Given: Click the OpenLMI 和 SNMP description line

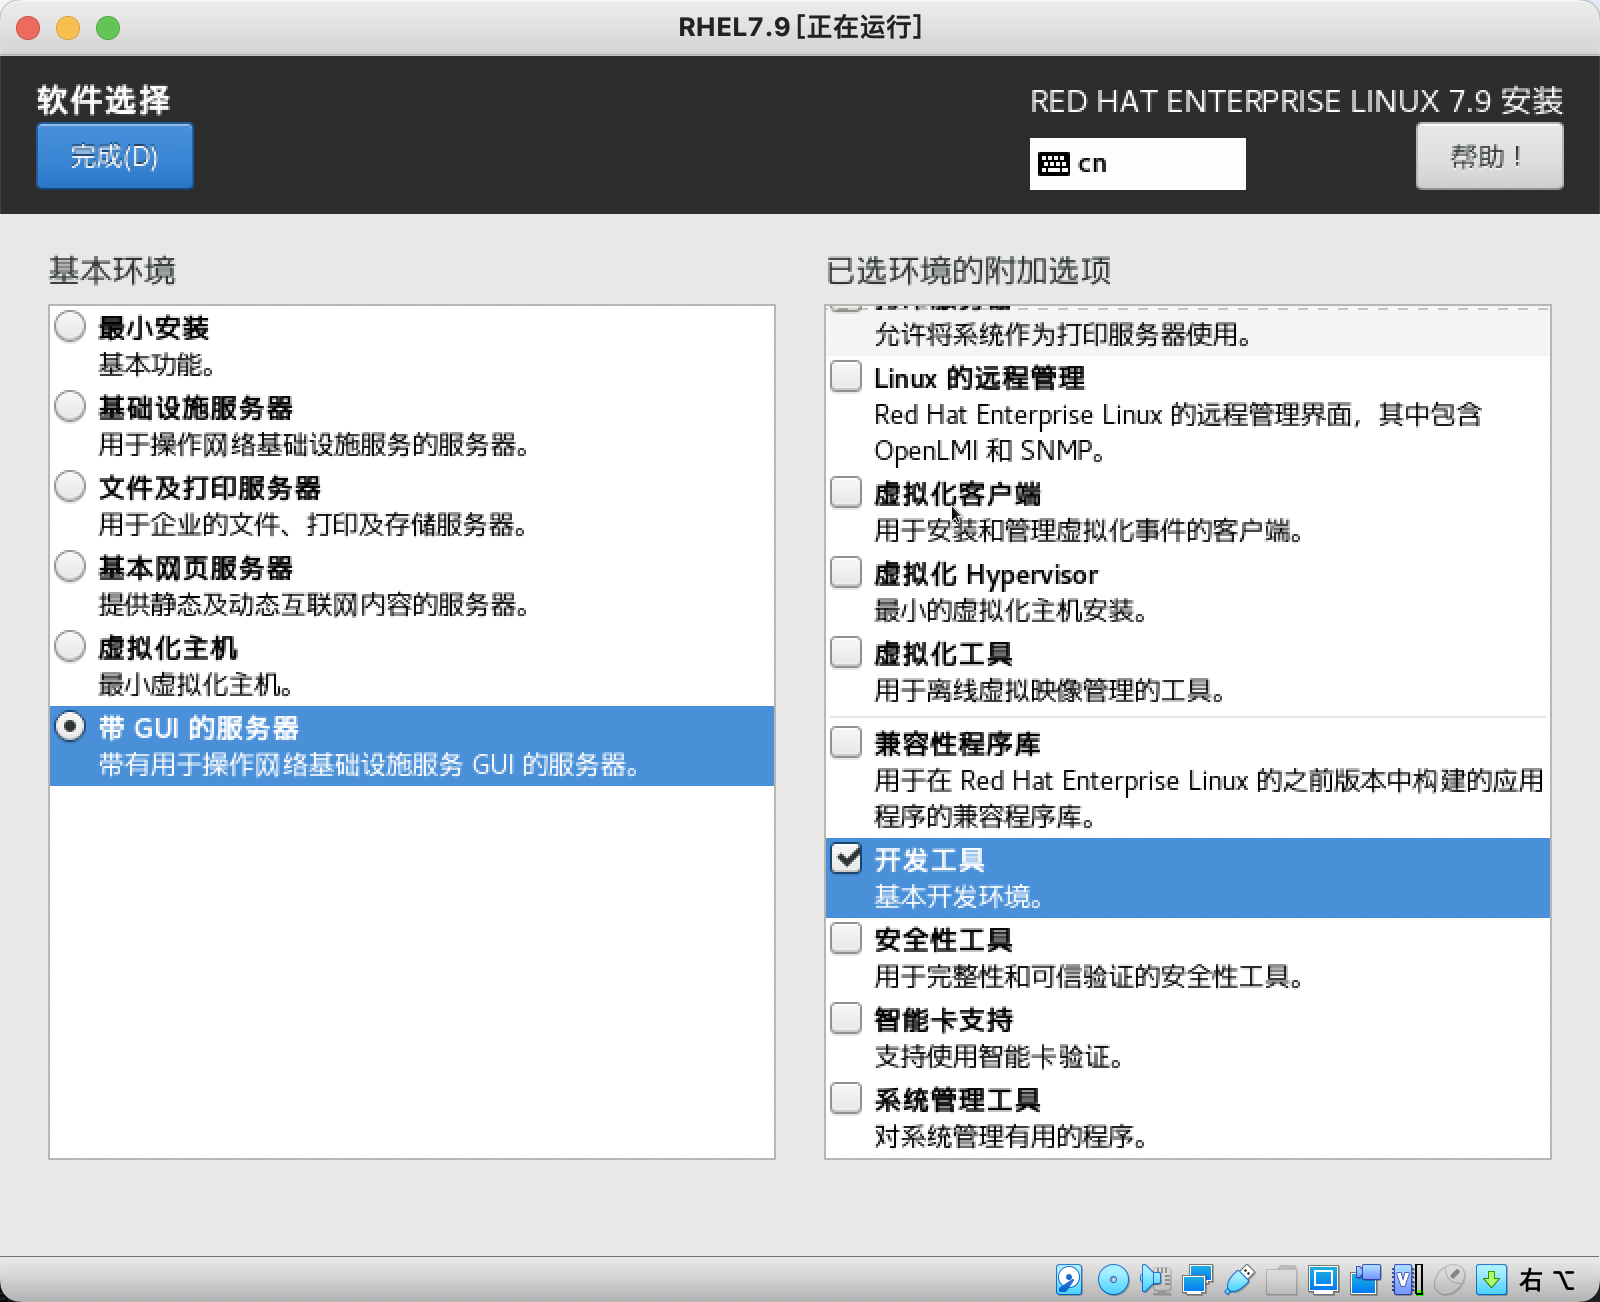Looking at the screenshot, I should [990, 451].
